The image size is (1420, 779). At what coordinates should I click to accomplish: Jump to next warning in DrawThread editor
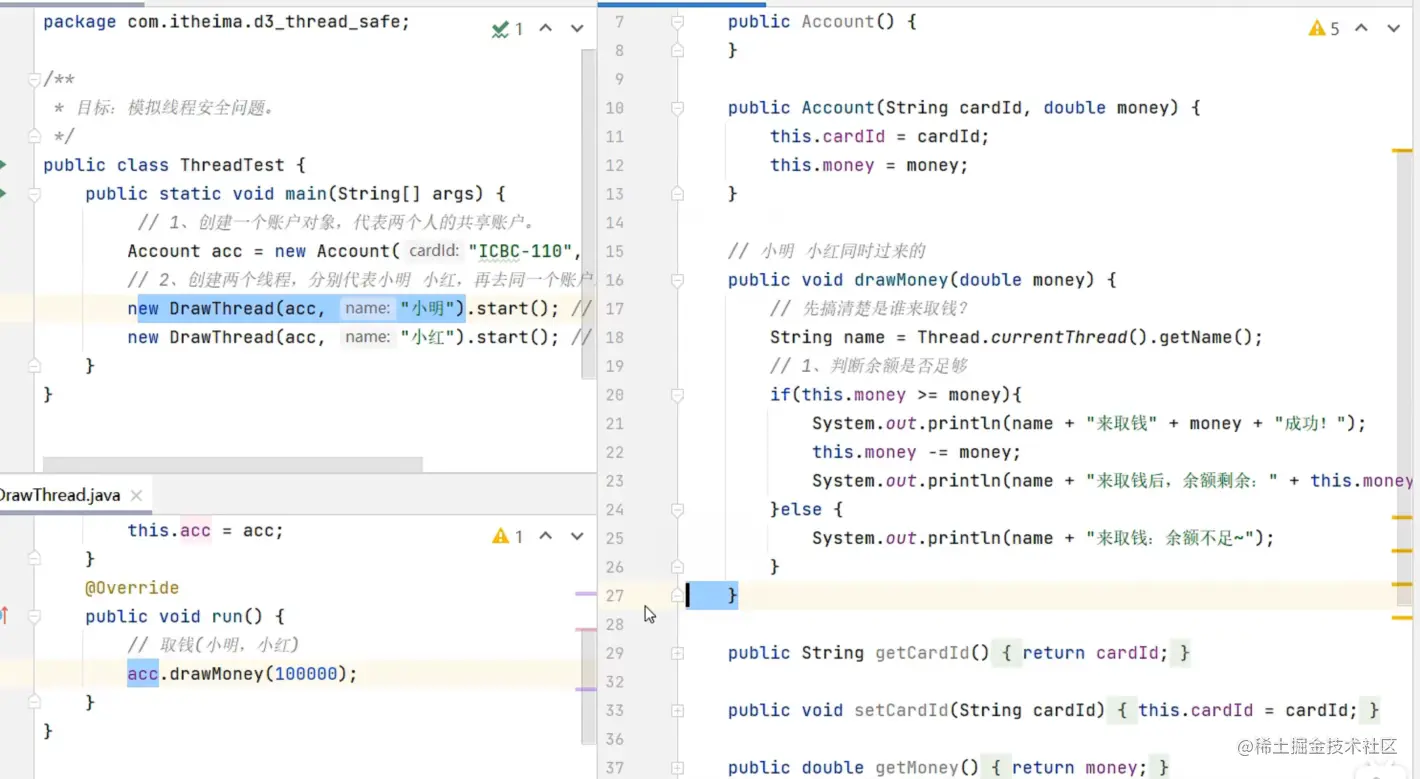click(x=577, y=536)
